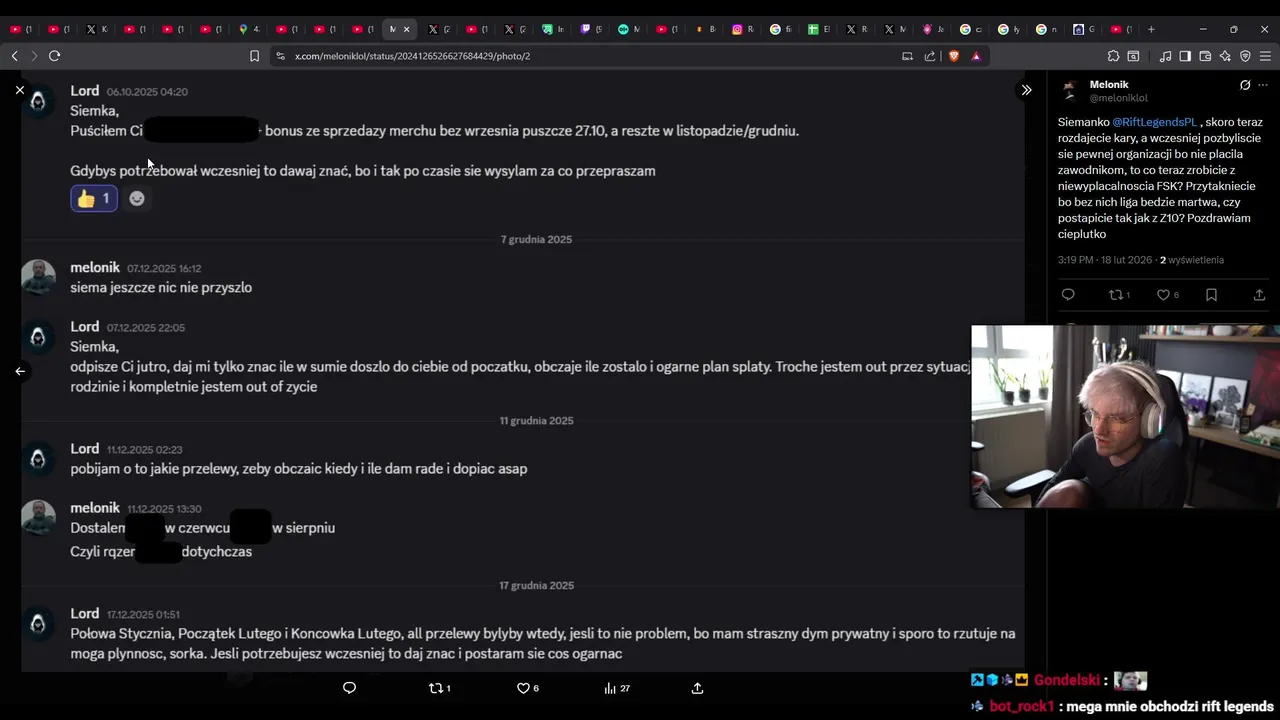
Task: Click the '11 grudnia 2025' date separator
Action: [x=536, y=420]
